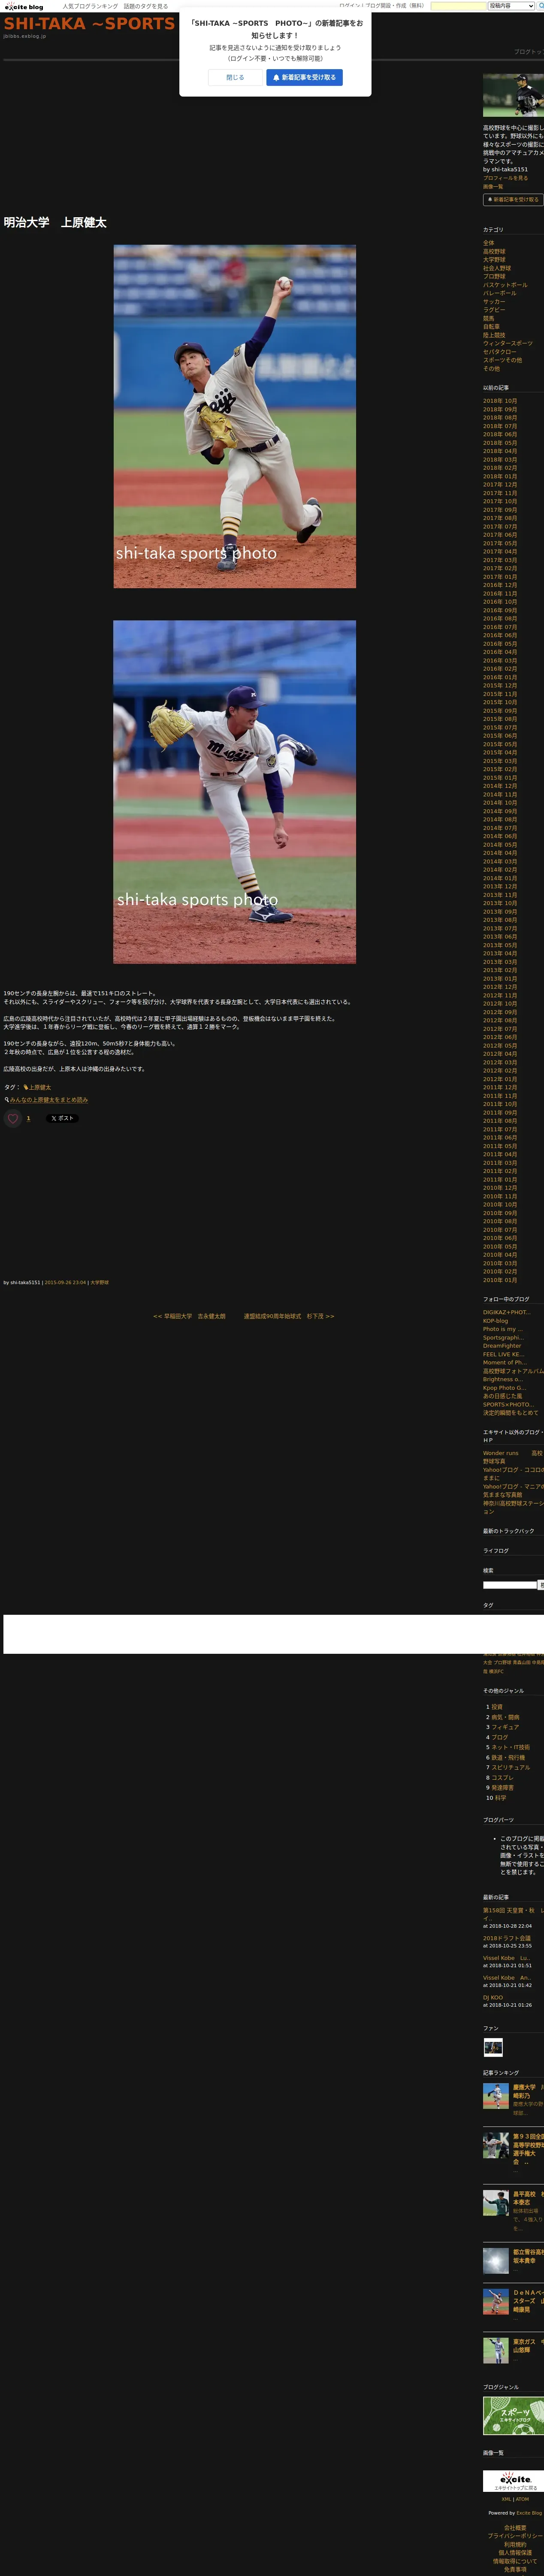Open the first article ranking thumbnail

click(x=496, y=2097)
